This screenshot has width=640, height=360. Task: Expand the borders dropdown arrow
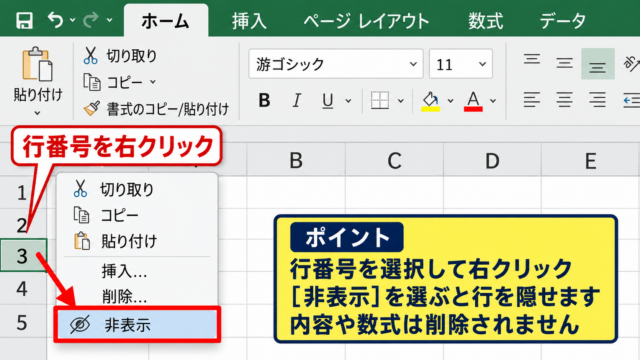tap(401, 100)
